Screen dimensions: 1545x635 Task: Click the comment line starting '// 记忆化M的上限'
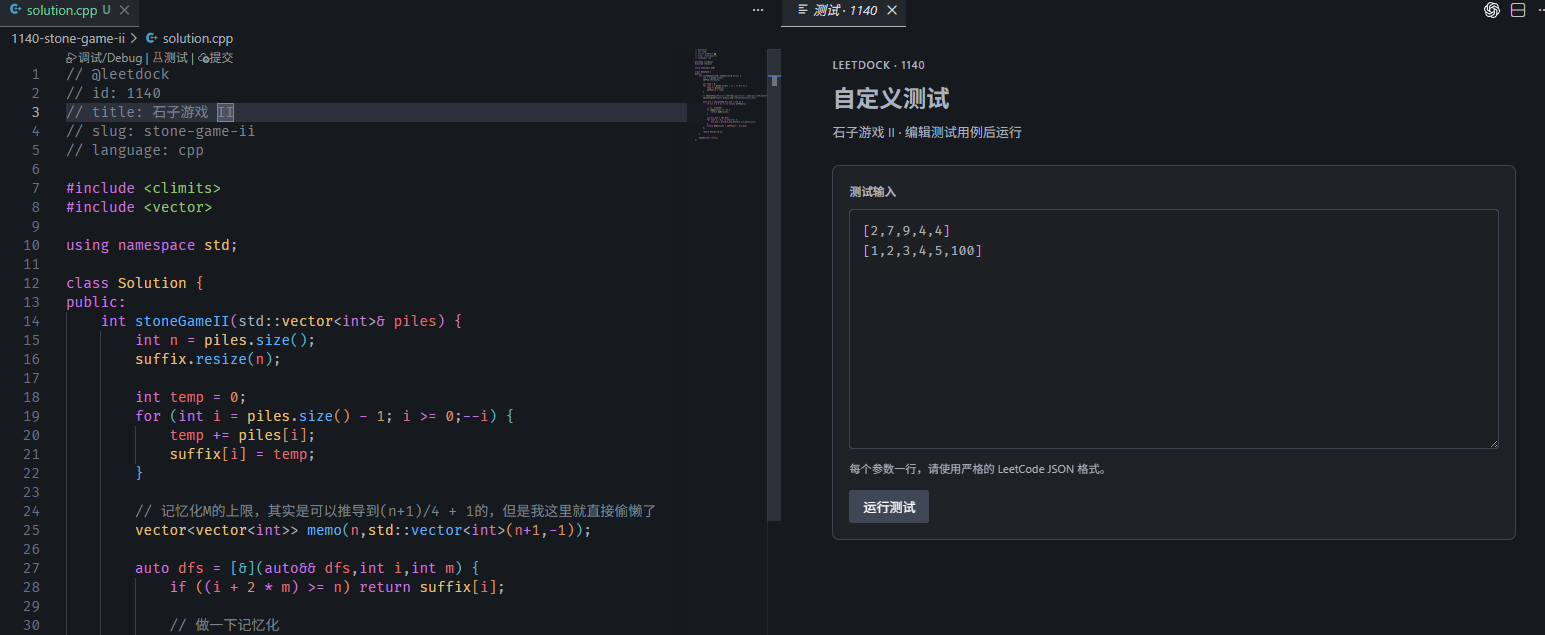click(396, 511)
